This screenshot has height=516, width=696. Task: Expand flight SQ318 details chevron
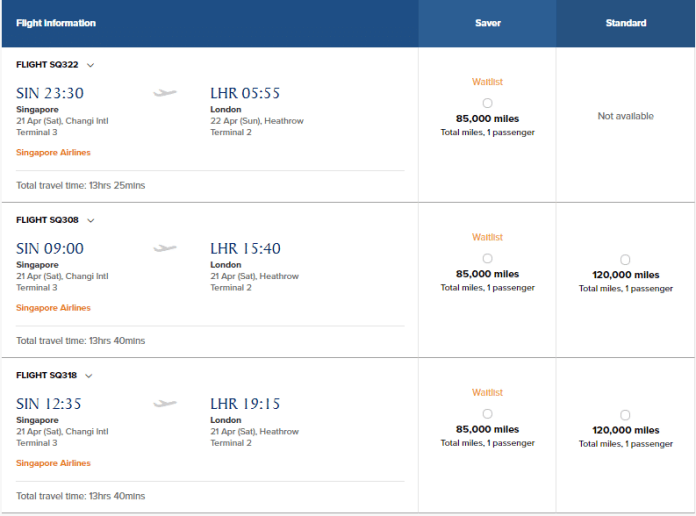(x=90, y=376)
